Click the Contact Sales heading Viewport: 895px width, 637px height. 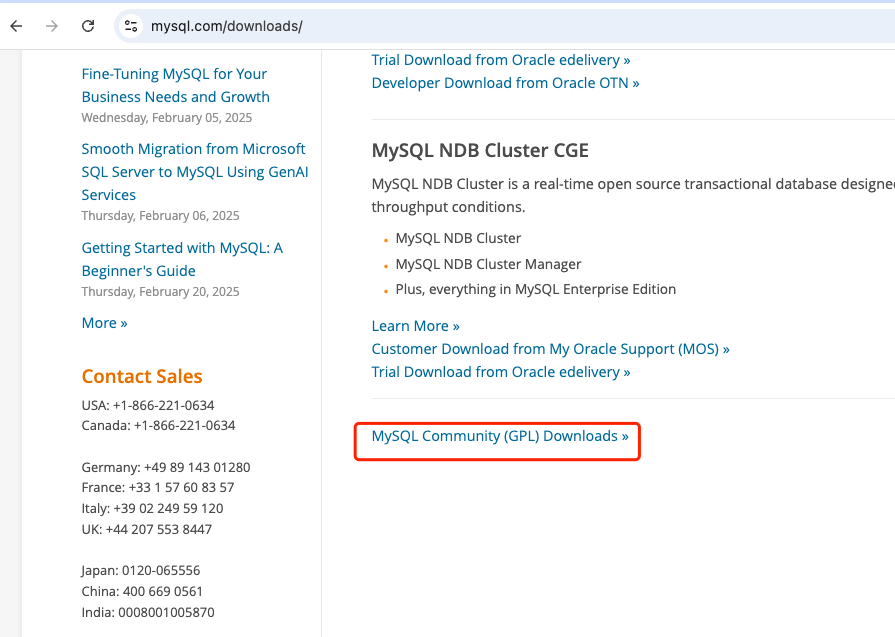point(142,377)
